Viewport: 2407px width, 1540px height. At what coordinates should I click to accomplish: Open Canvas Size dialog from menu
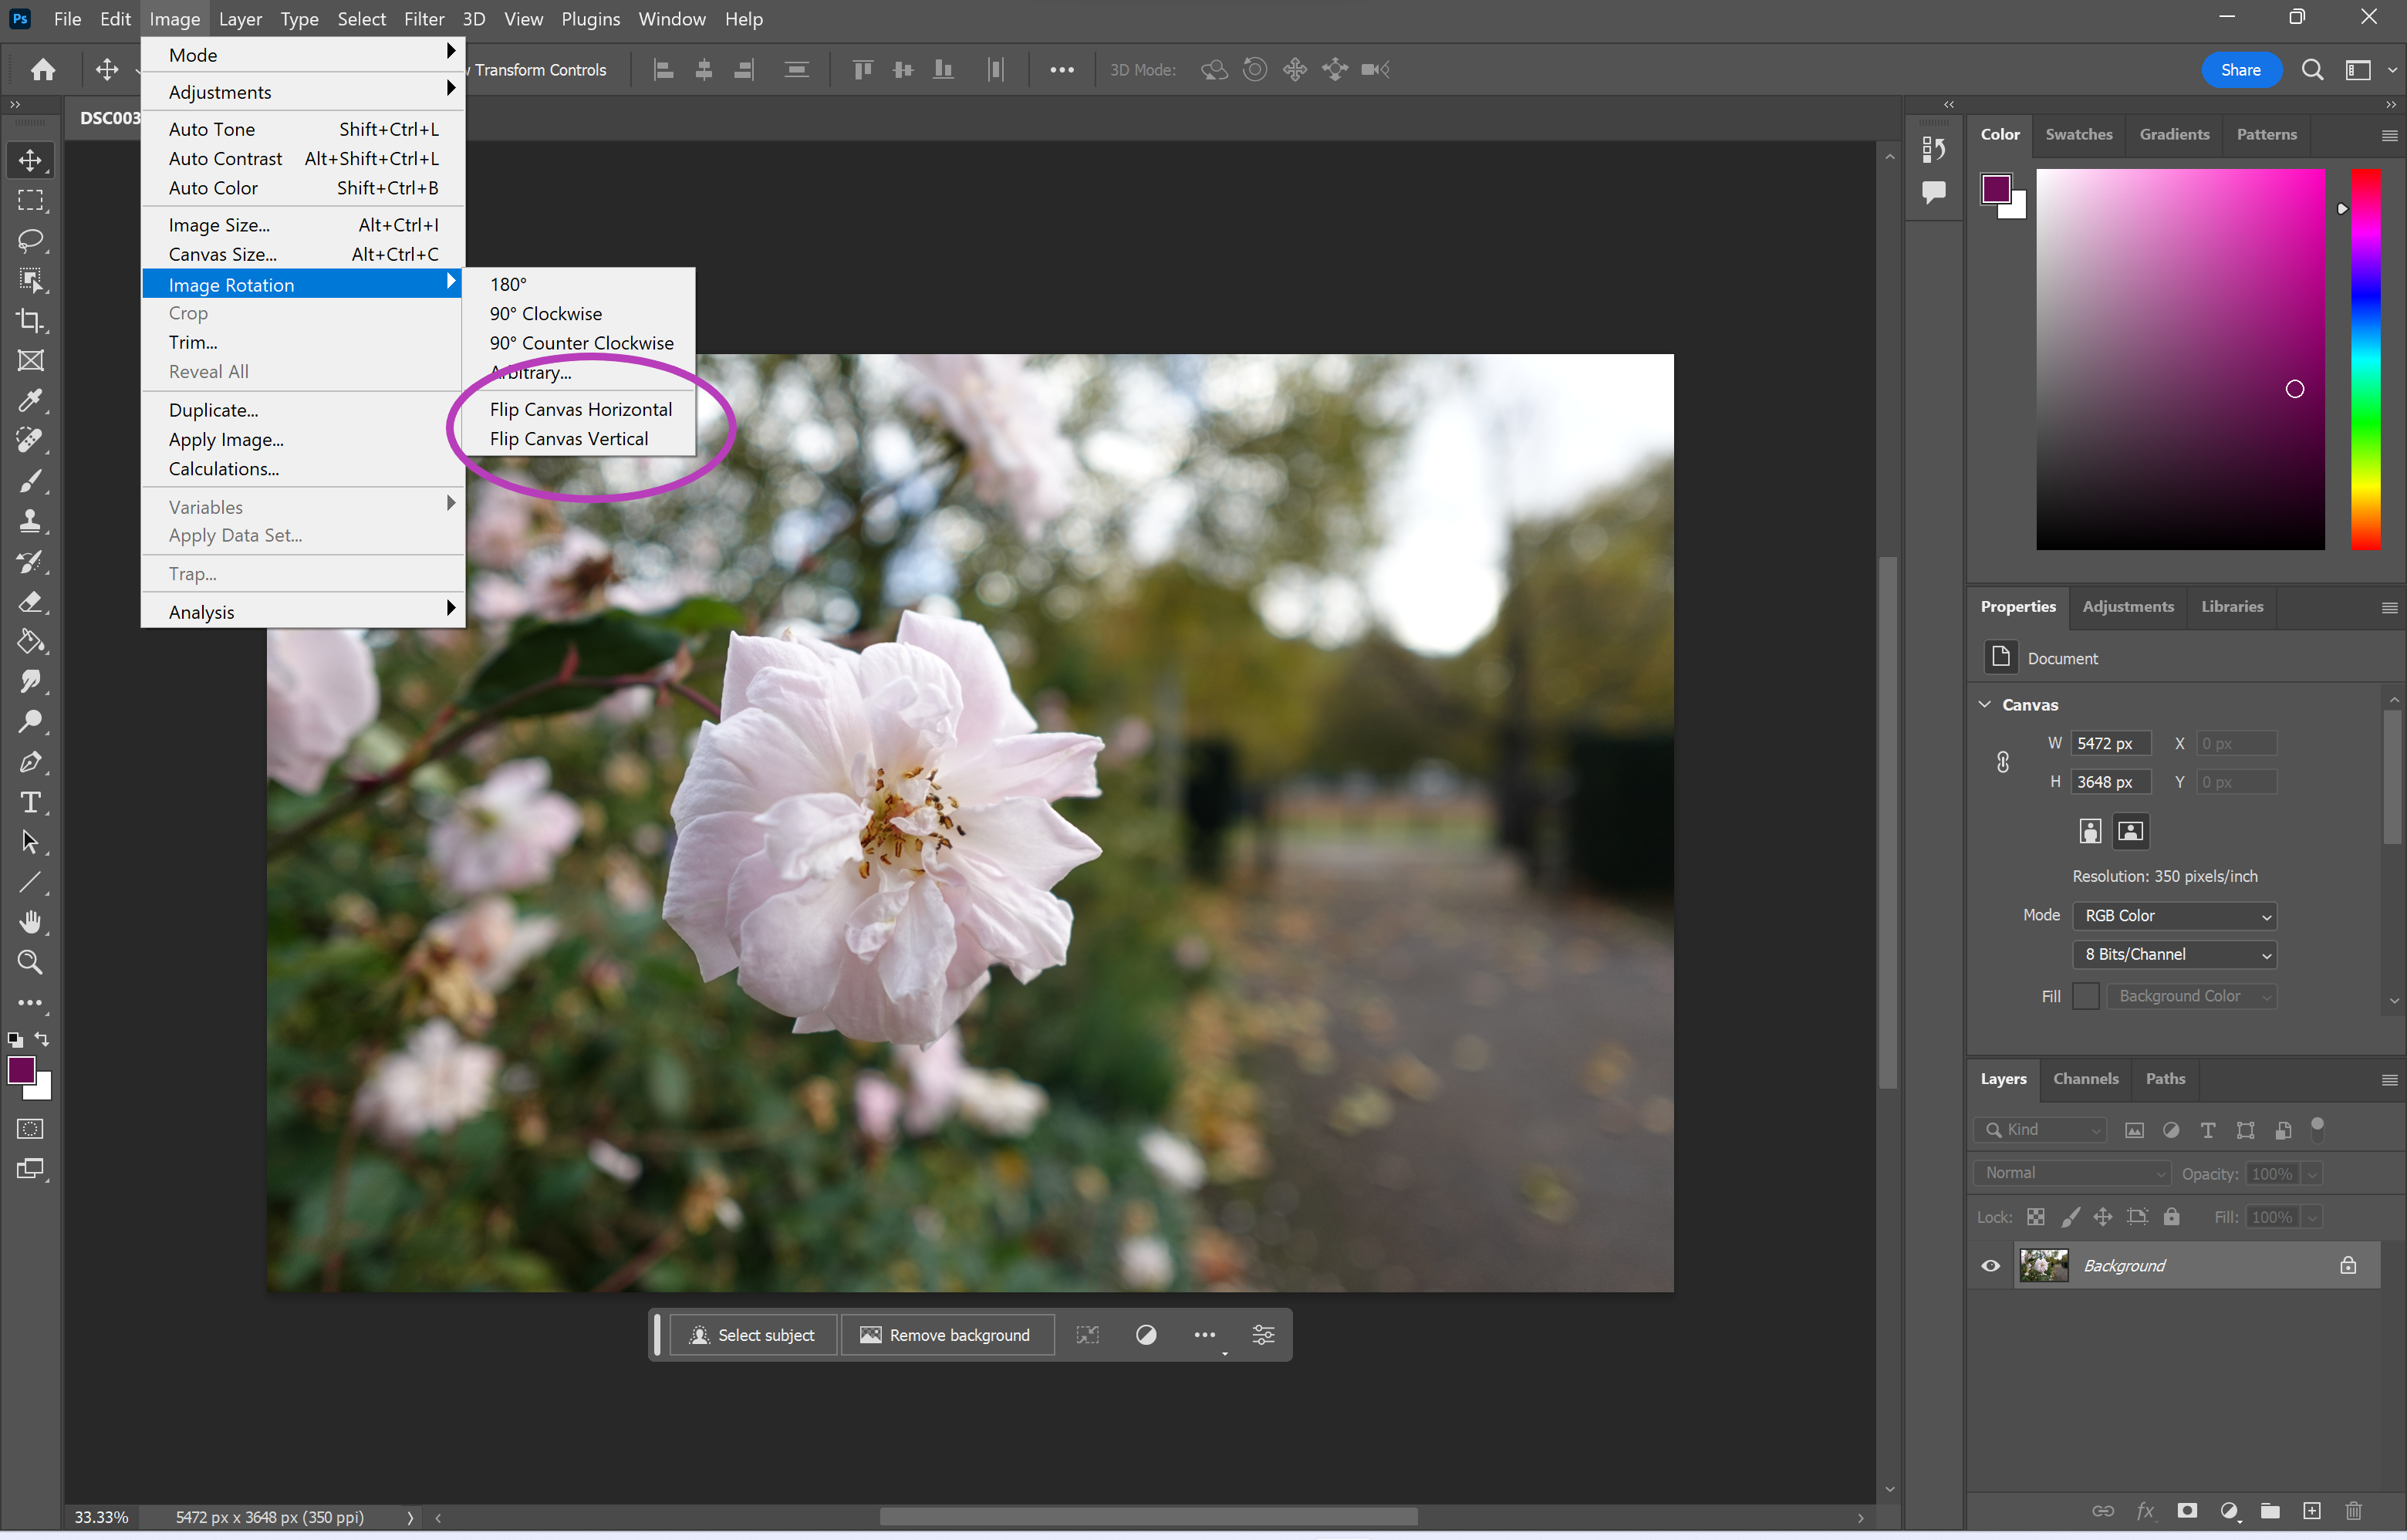[303, 254]
